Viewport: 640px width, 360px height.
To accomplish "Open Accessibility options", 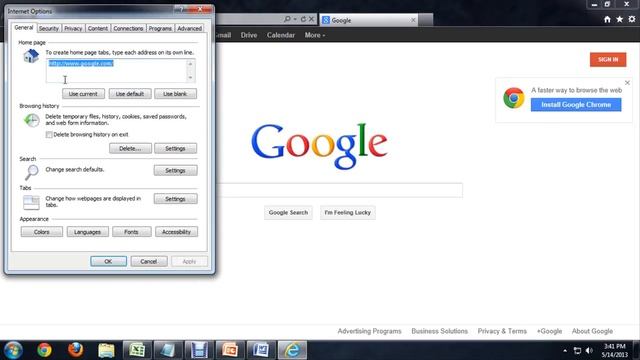I will coord(176,232).
